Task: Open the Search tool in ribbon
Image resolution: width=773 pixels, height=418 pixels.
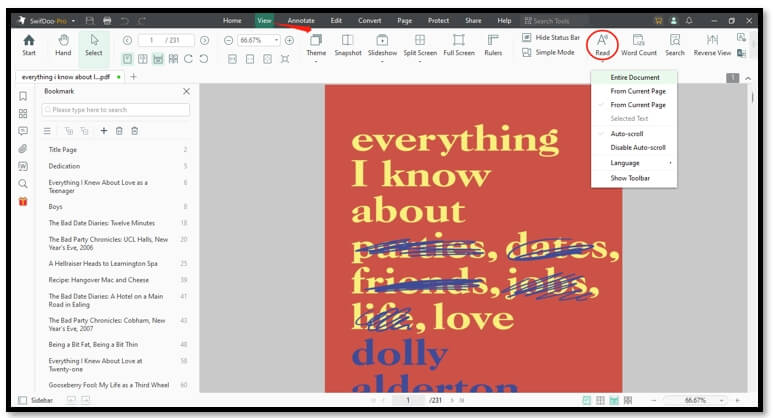Action: tap(675, 45)
